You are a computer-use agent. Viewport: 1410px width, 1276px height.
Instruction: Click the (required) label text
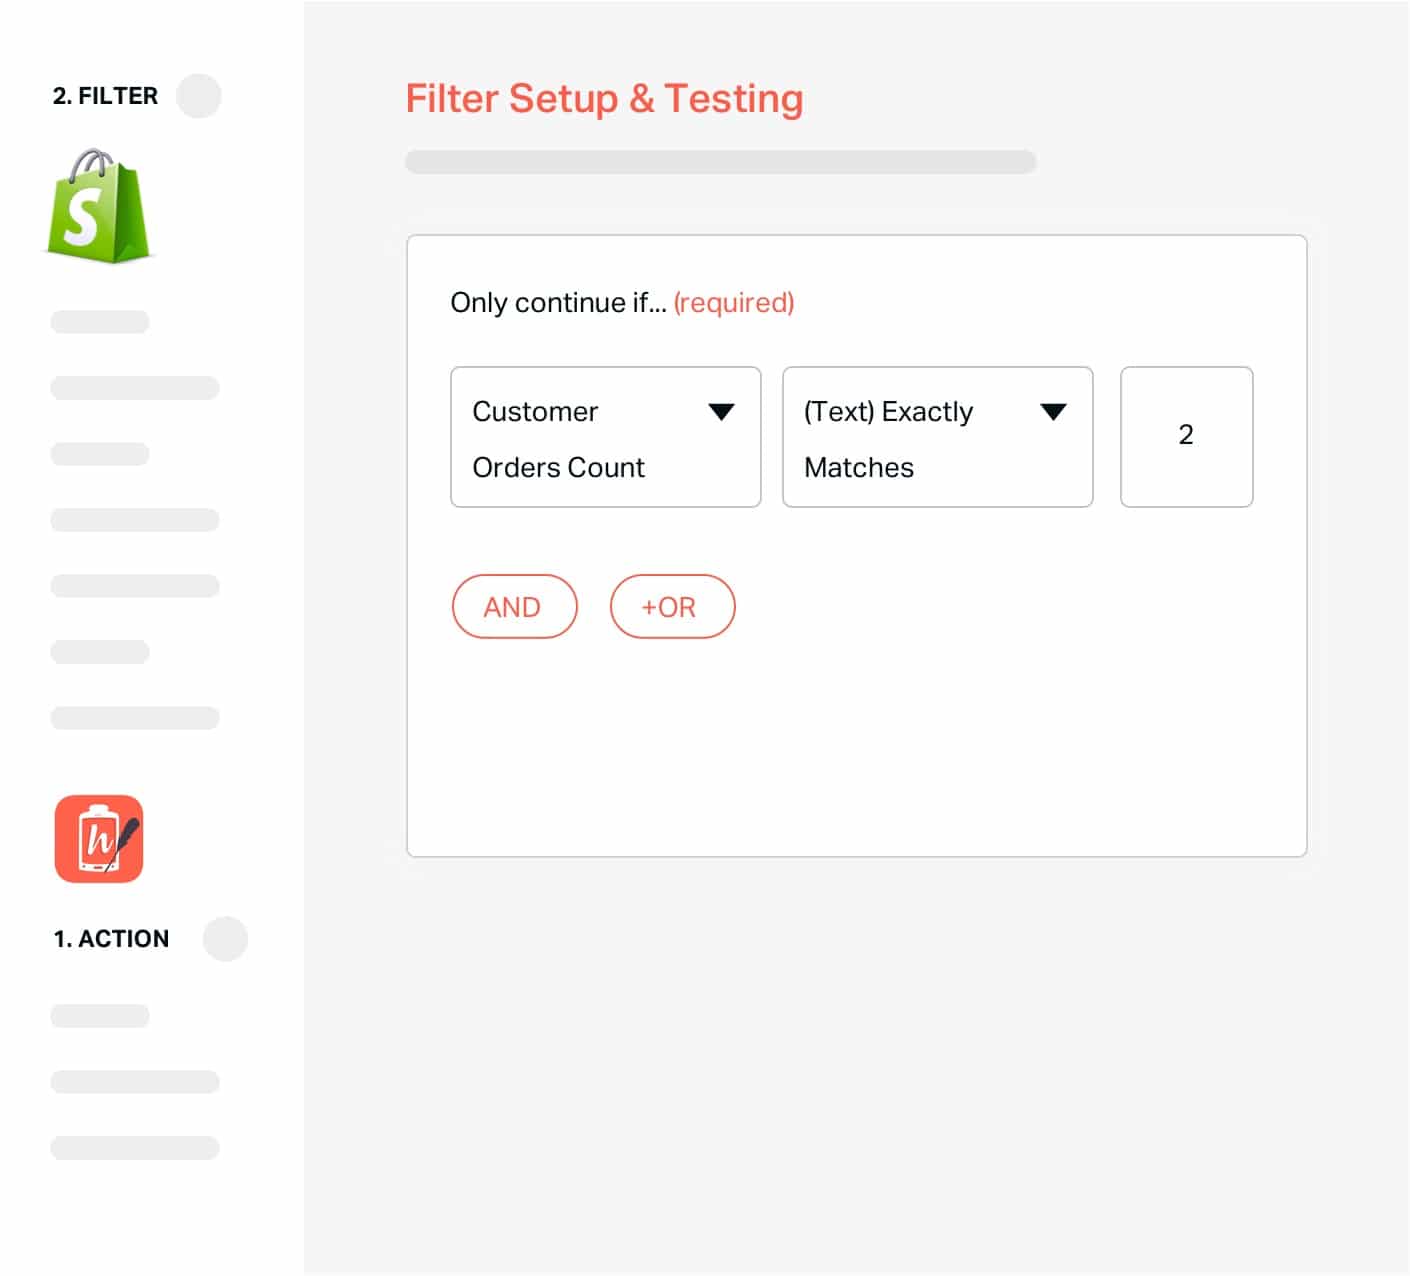(734, 302)
